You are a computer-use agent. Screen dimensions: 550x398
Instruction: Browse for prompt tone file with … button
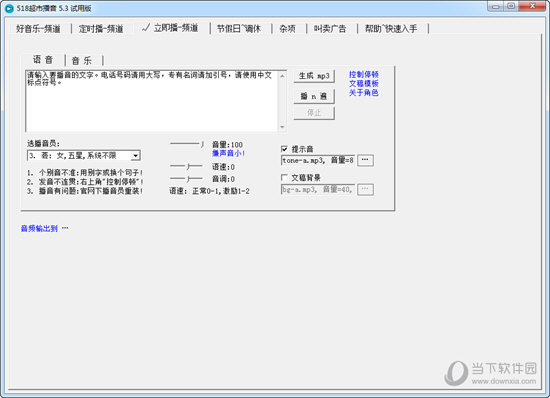coord(365,160)
